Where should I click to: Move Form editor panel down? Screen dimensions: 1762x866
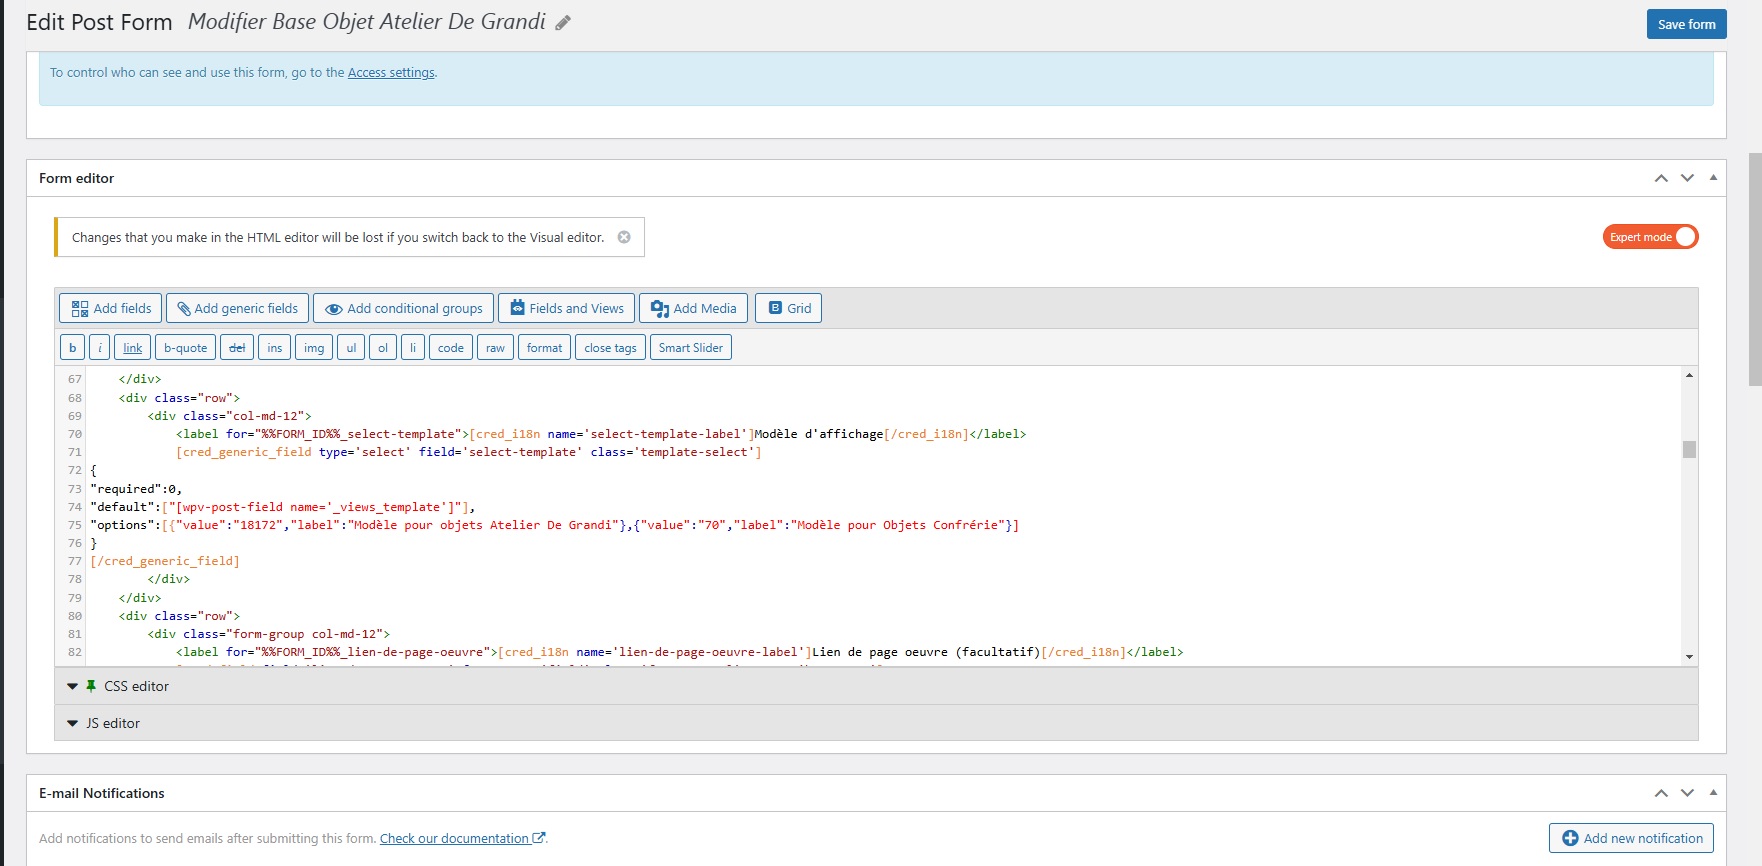pyautogui.click(x=1687, y=178)
